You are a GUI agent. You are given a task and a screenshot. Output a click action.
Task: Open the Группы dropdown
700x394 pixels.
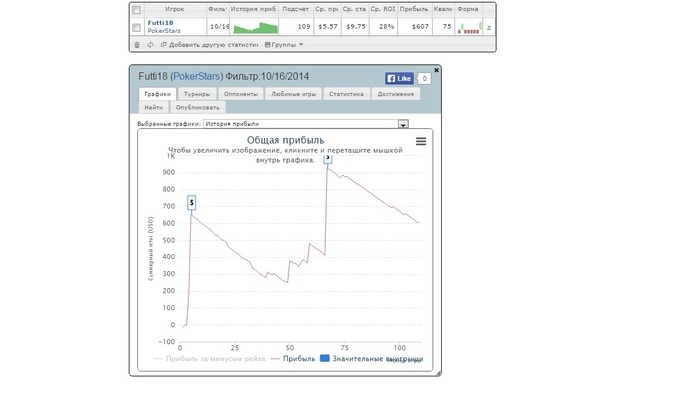click(284, 45)
